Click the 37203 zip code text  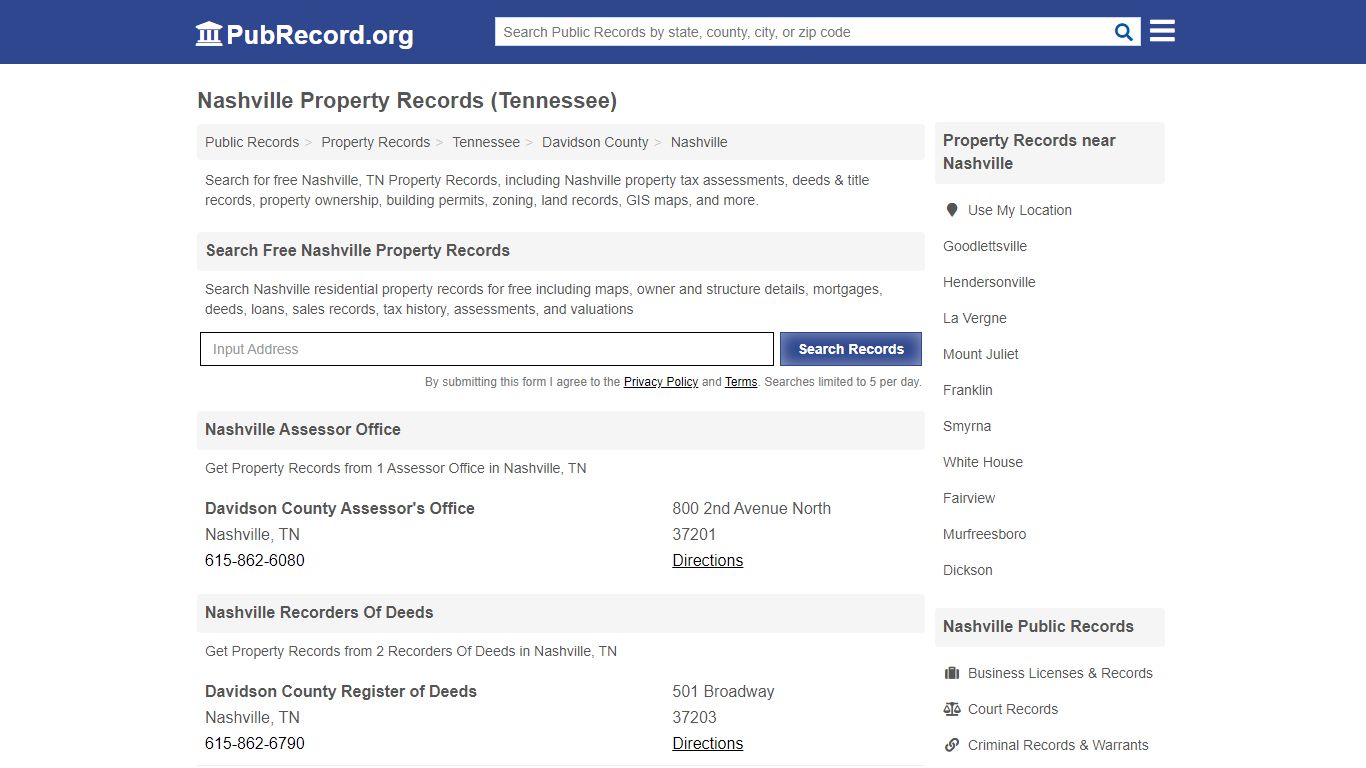694,717
